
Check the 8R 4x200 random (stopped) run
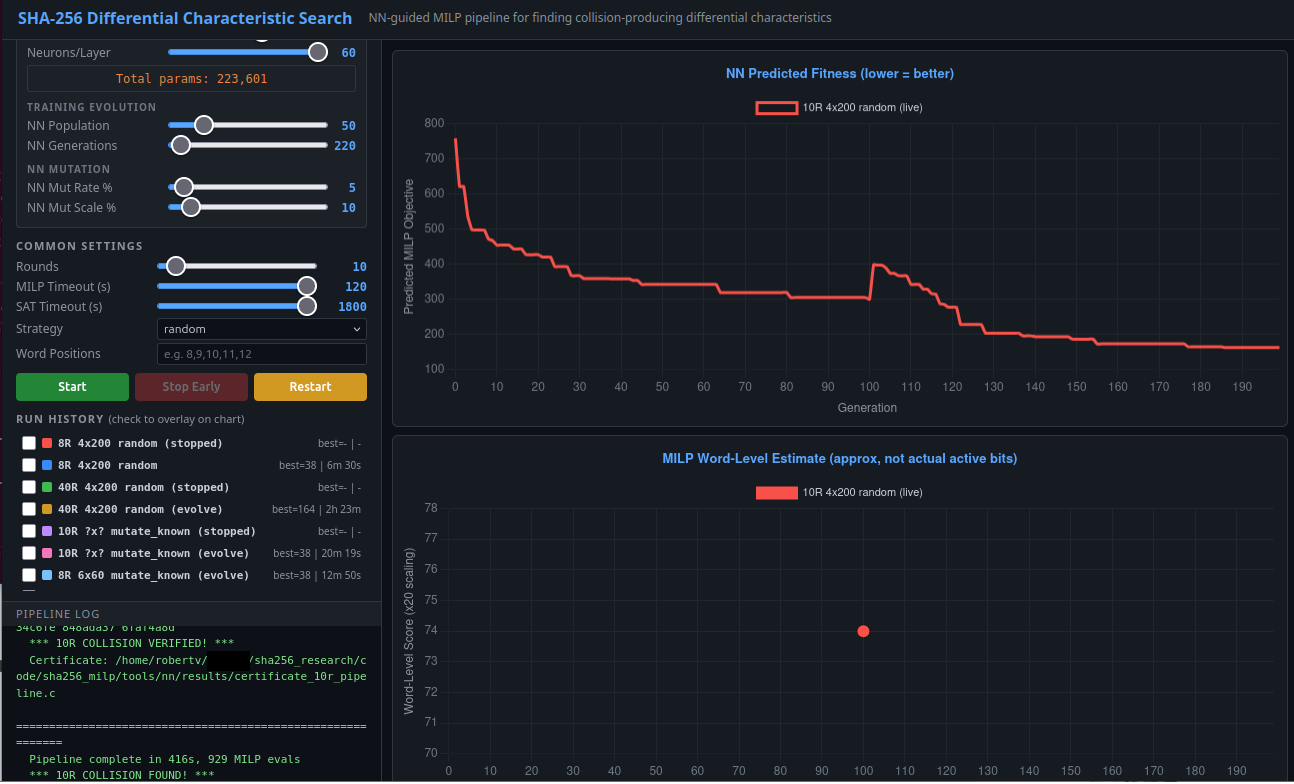coord(29,443)
